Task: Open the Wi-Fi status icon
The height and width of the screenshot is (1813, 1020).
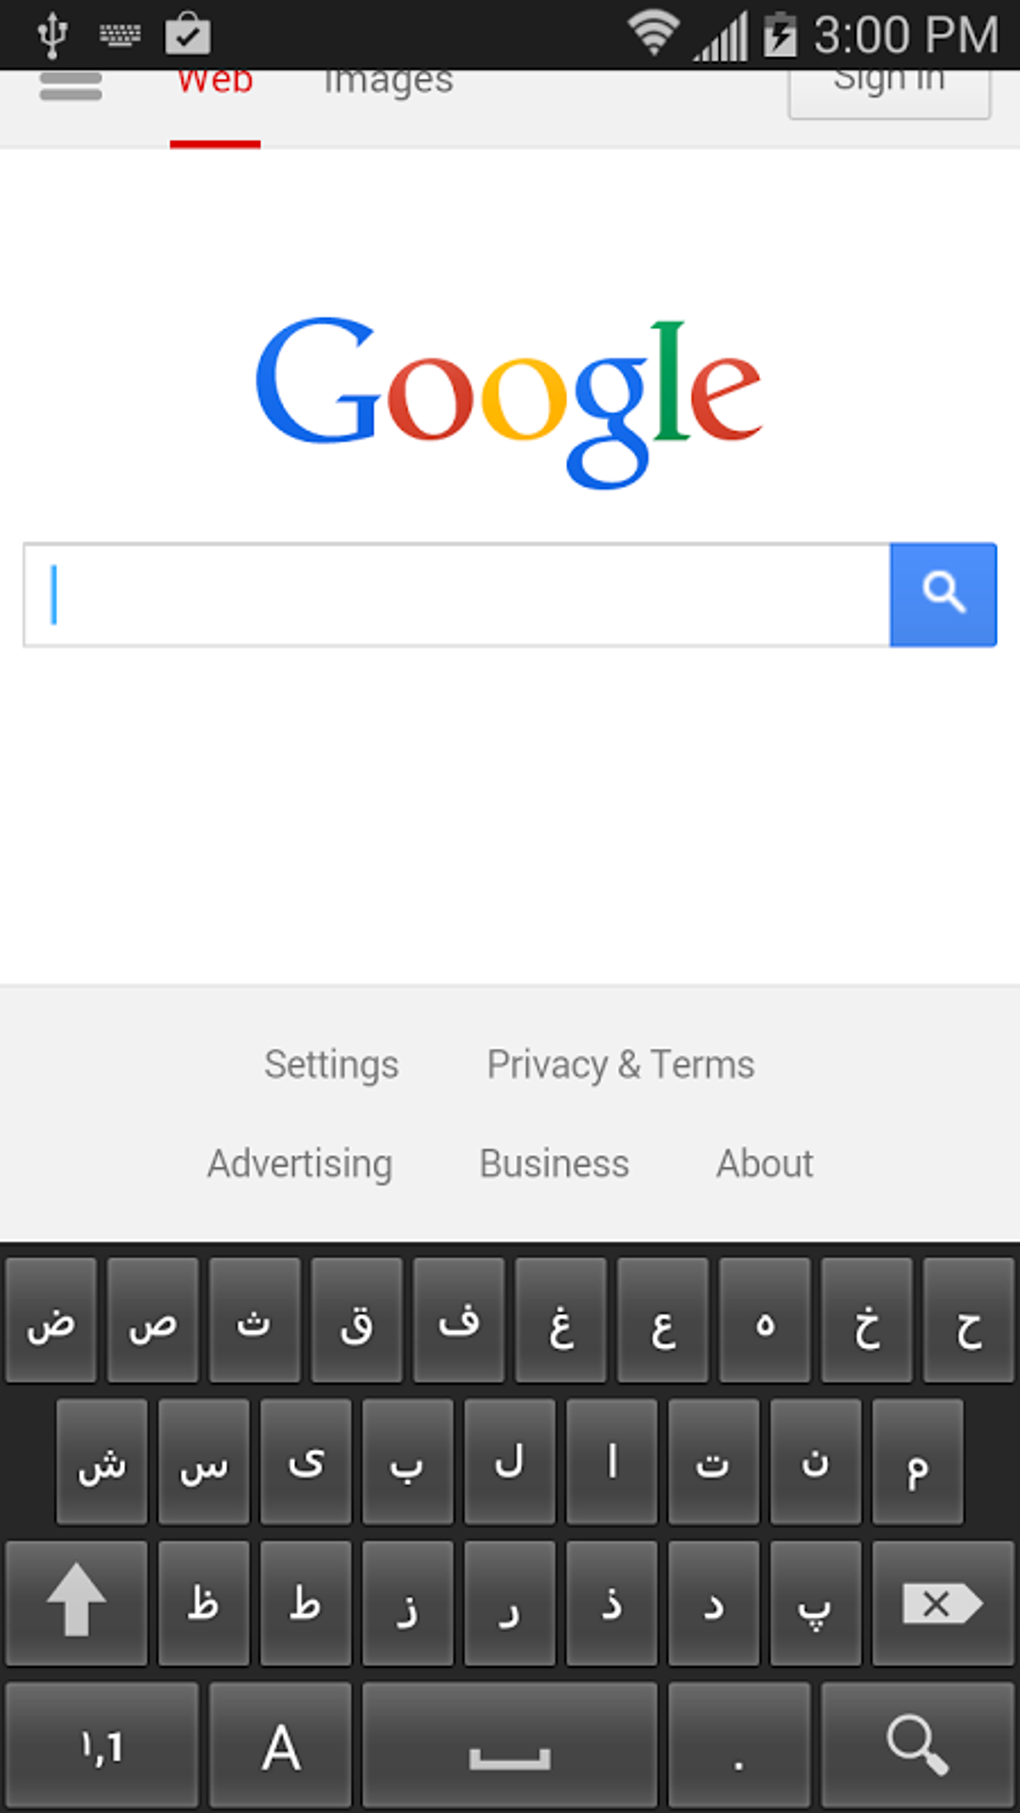Action: coord(653,33)
